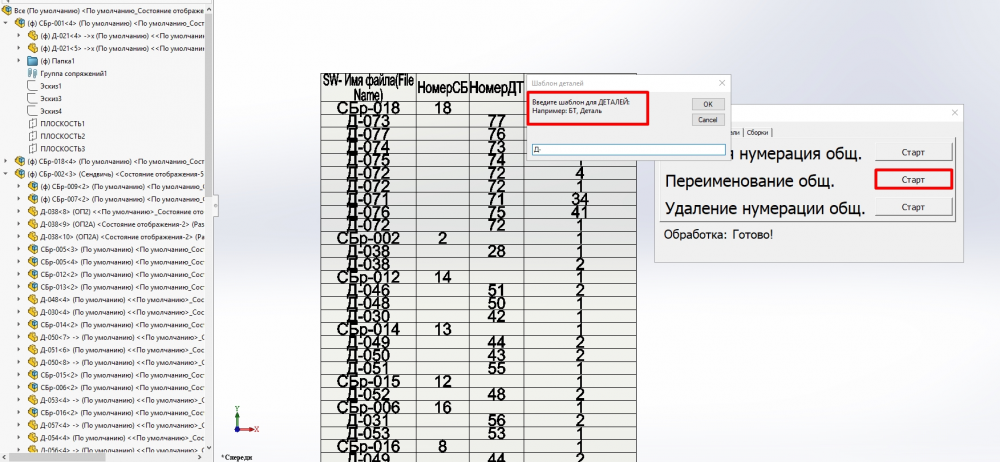Click the assembly icon of СБр-005<3>

33,250
